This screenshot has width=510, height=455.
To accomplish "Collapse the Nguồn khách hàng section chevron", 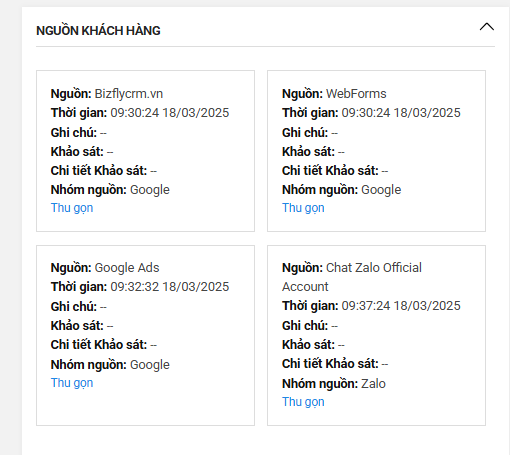I will (487, 27).
